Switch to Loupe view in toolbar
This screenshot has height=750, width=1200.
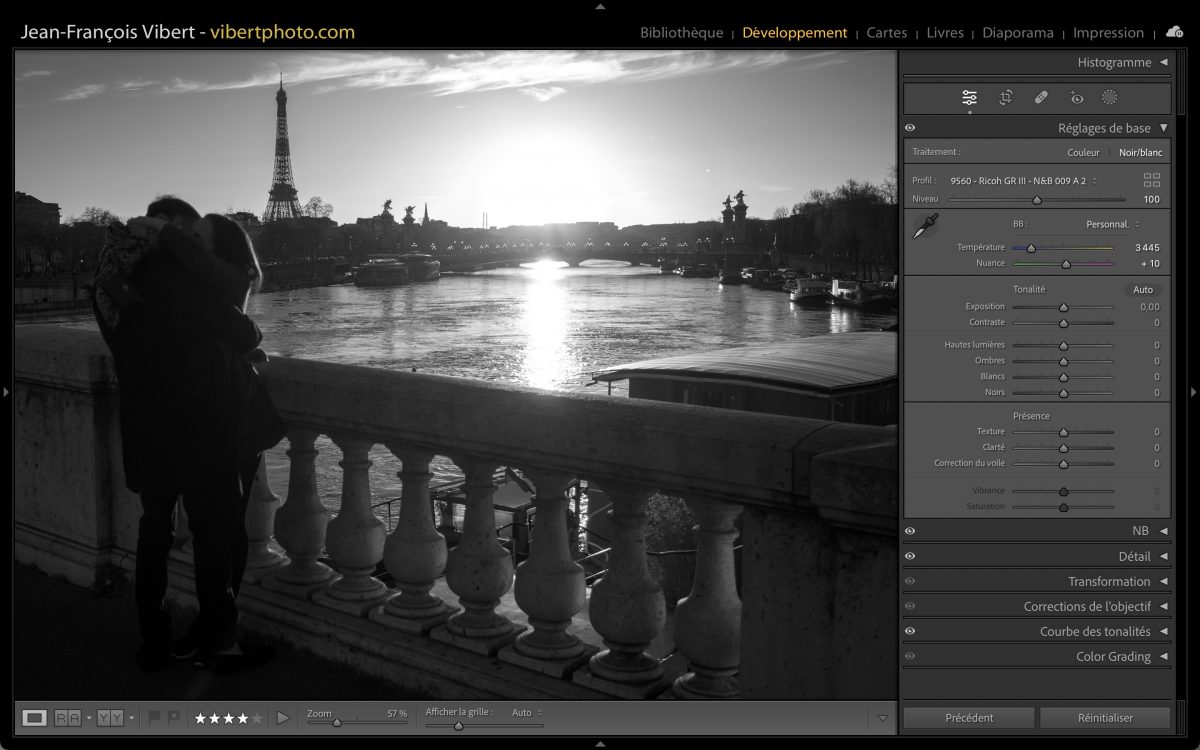(x=35, y=717)
